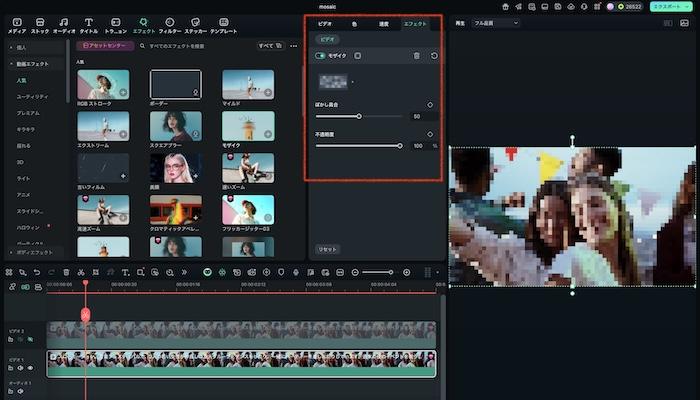Add keyframe for ぼかし具合
This screenshot has width=700, height=400.
coord(430,105)
